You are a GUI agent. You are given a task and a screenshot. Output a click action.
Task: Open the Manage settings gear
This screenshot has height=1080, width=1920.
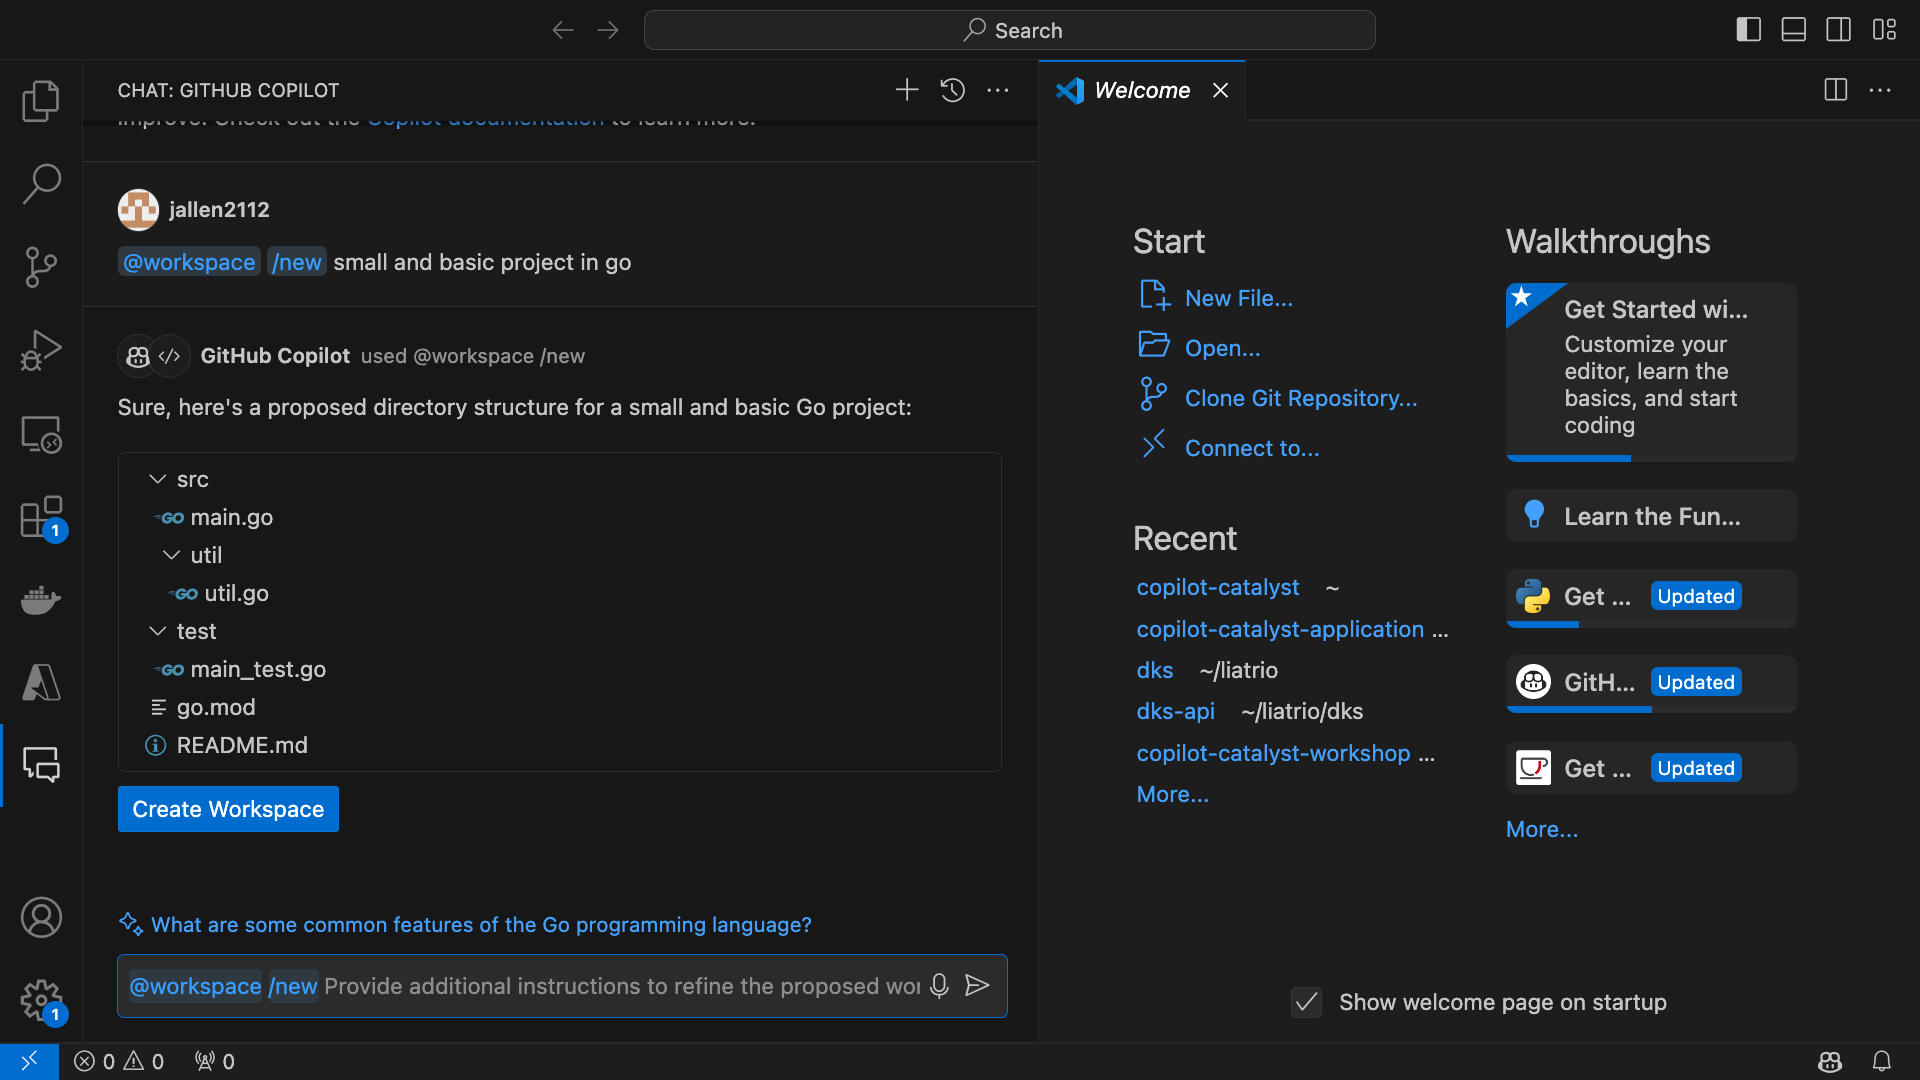pos(41,1000)
